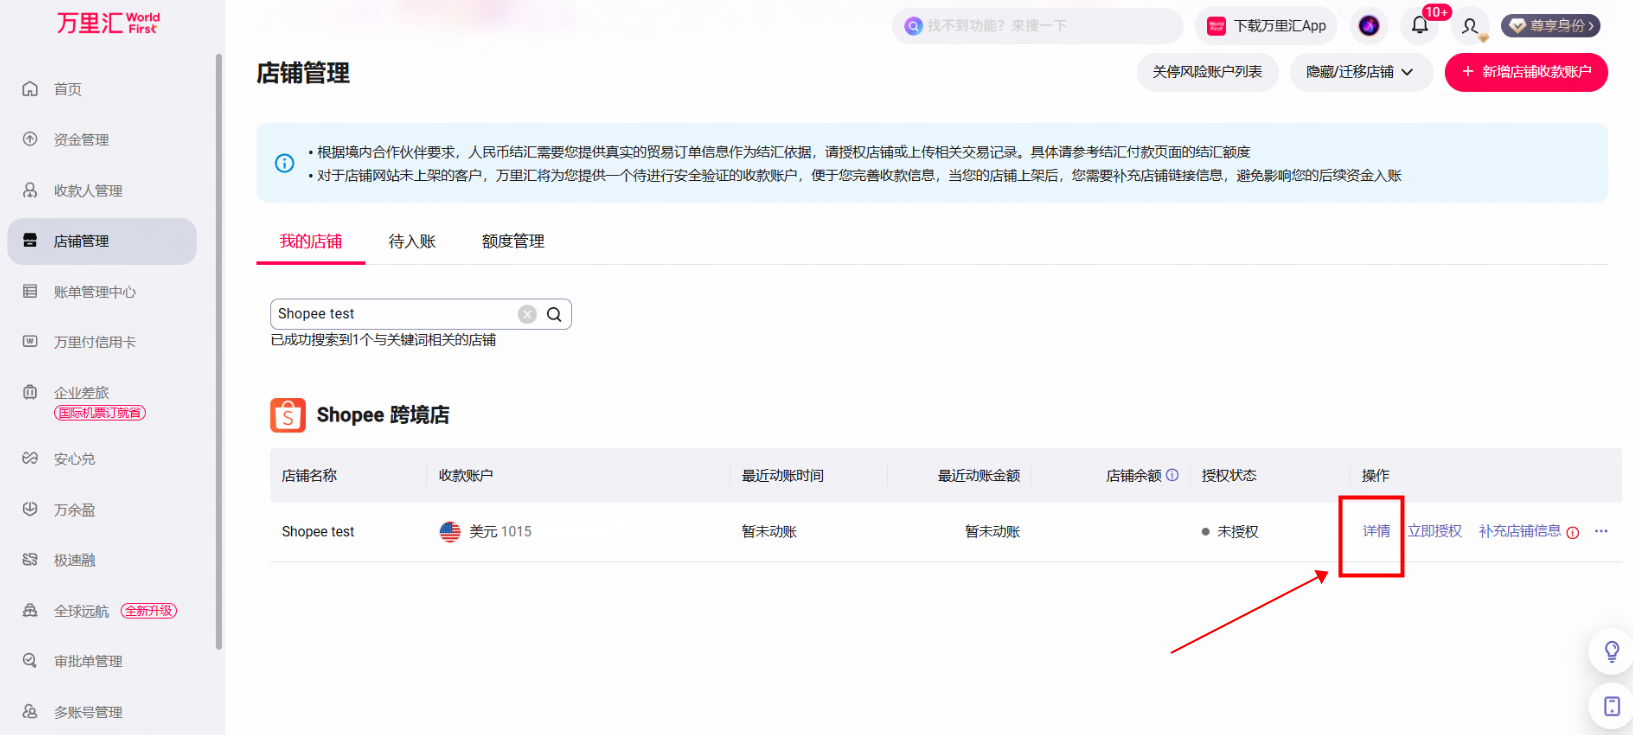Click the Shopee test store name cell
Image resolution: width=1633 pixels, height=735 pixels.
click(x=318, y=532)
